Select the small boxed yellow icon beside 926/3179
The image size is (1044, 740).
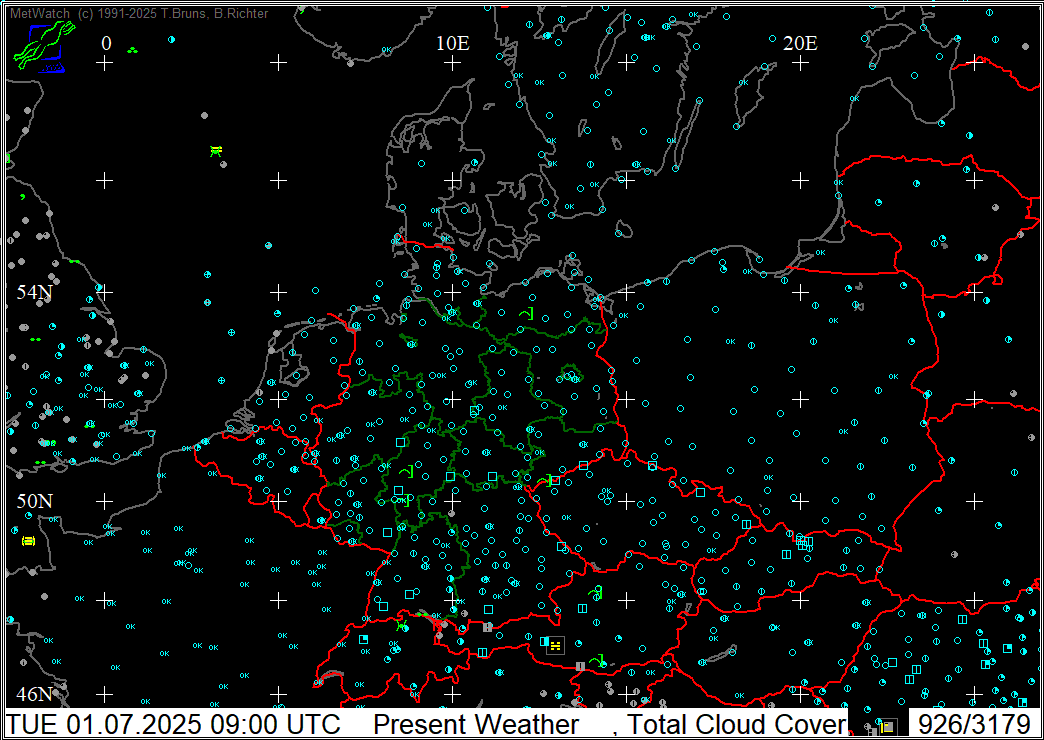click(888, 727)
